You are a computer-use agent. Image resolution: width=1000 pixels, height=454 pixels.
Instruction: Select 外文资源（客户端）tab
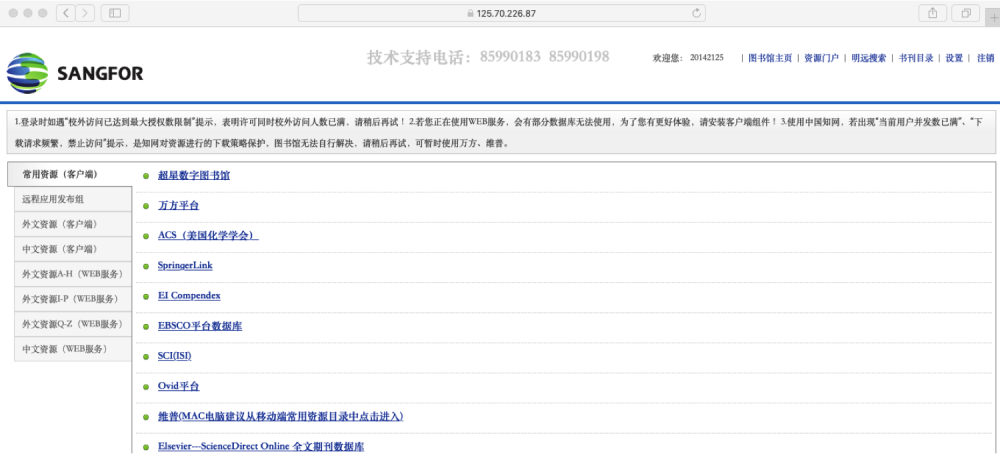73,224
